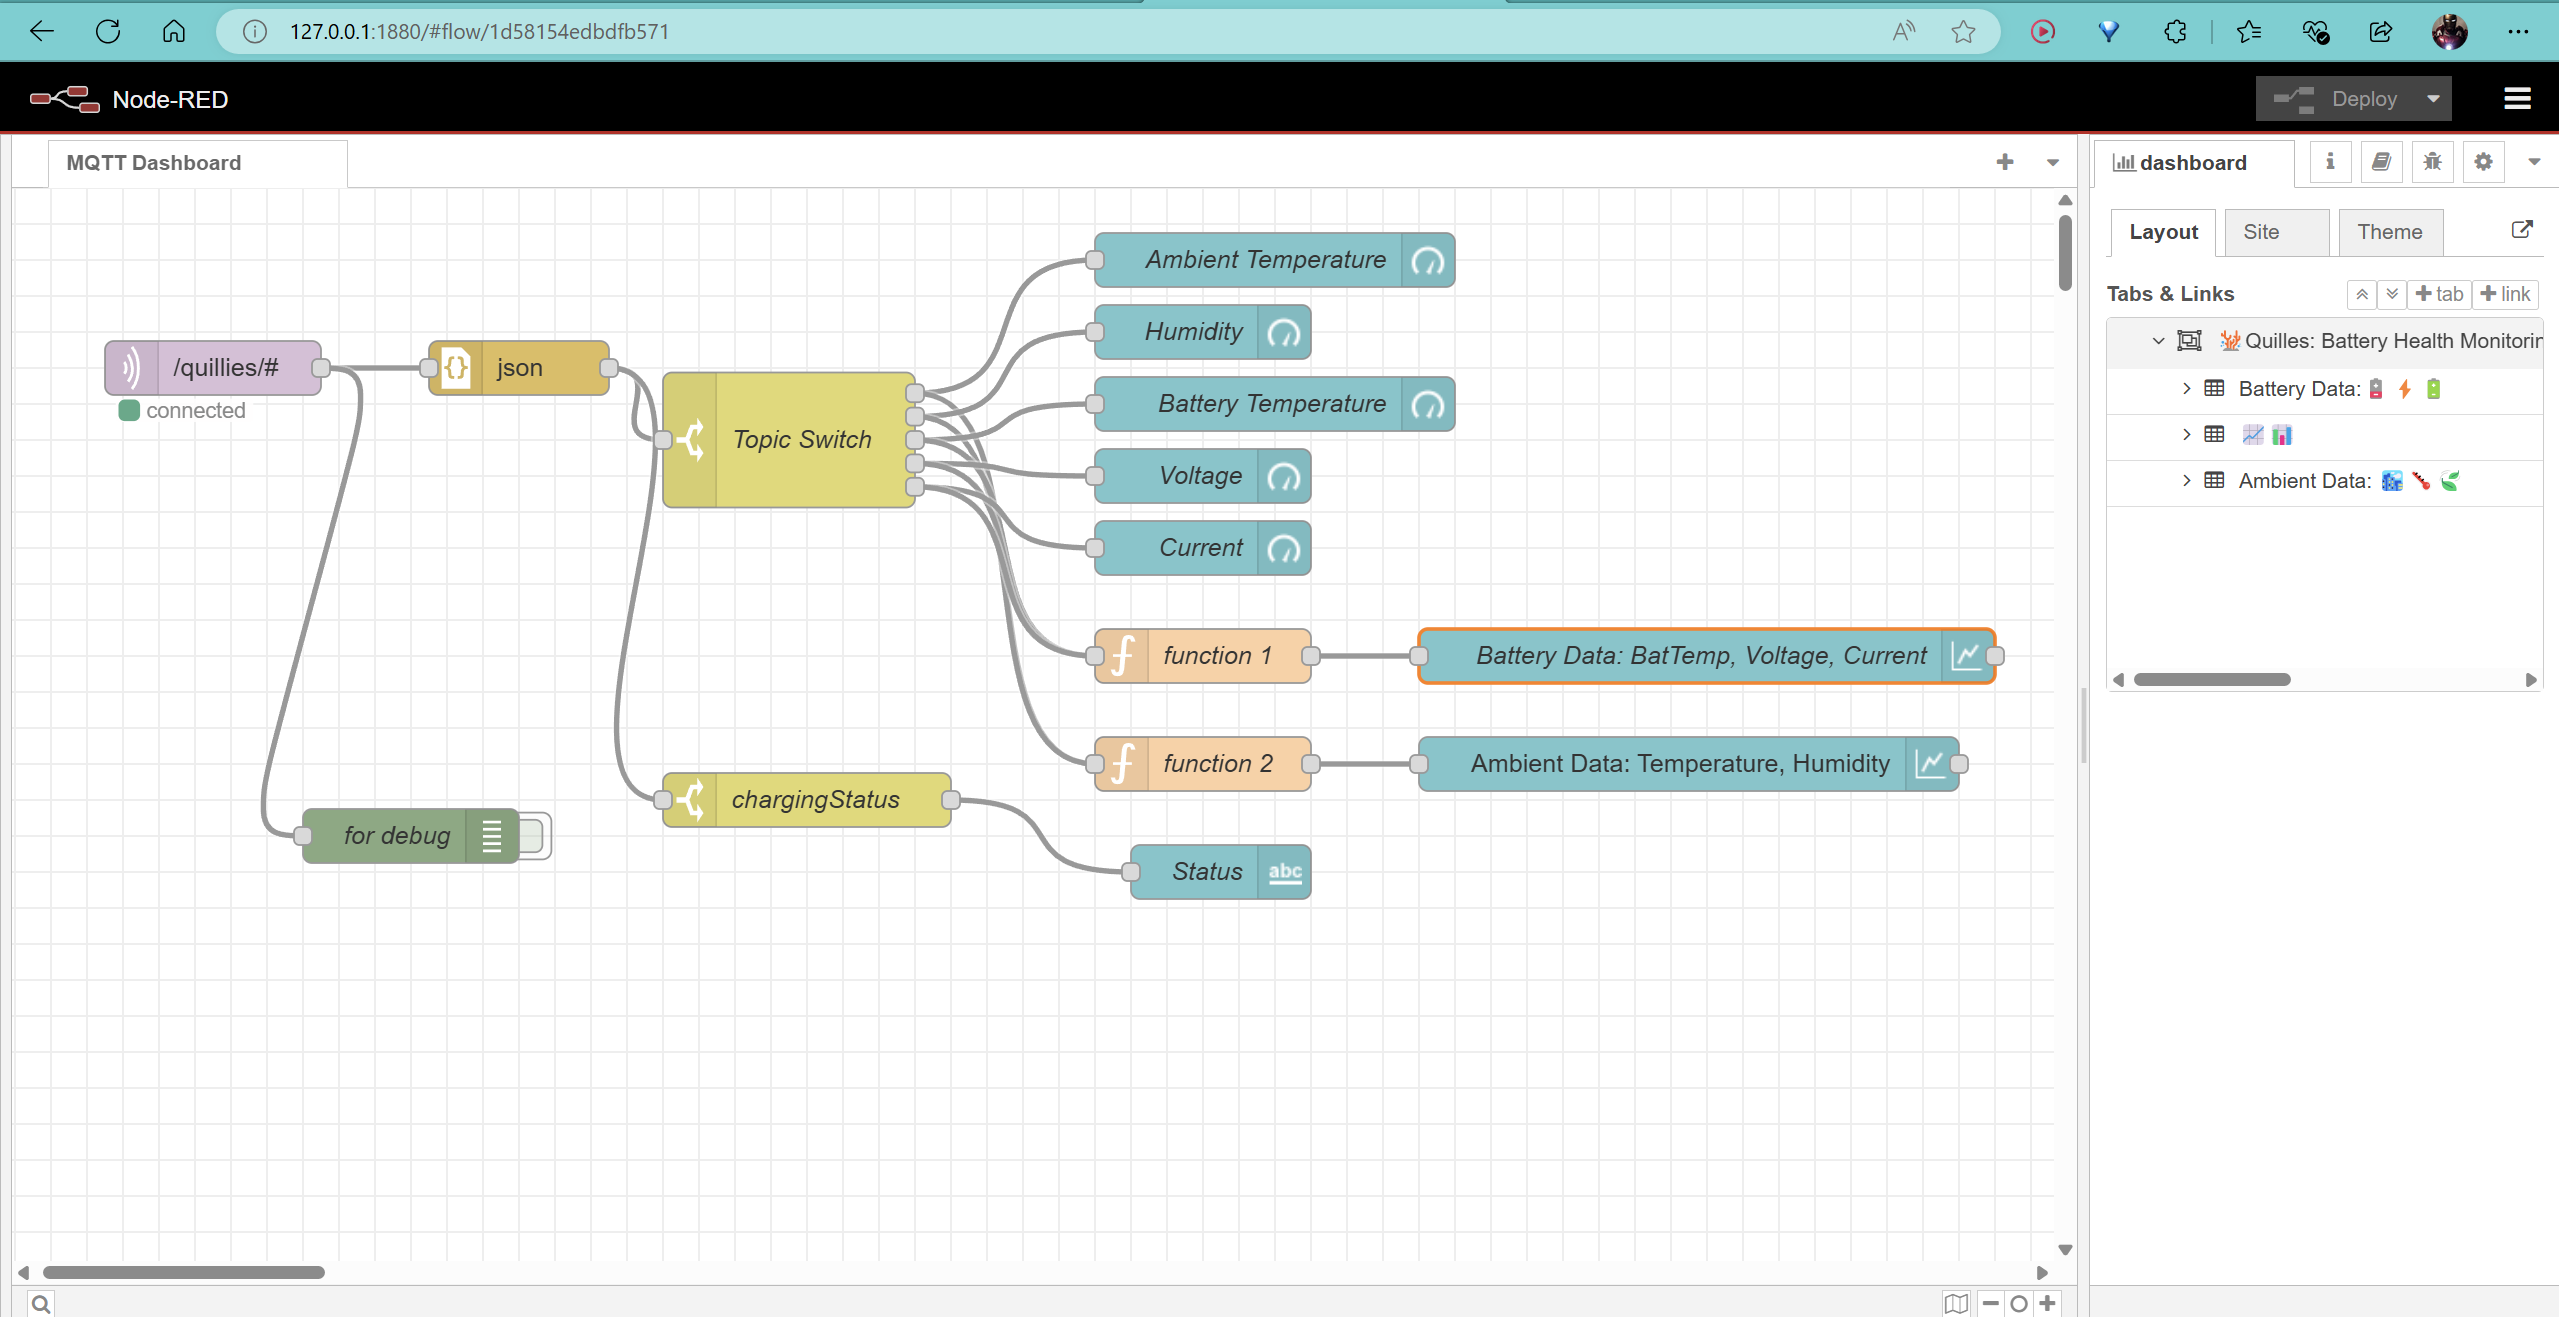Reset zoom with the circle button
Screen dimensions: 2559x1317
[2019, 1303]
